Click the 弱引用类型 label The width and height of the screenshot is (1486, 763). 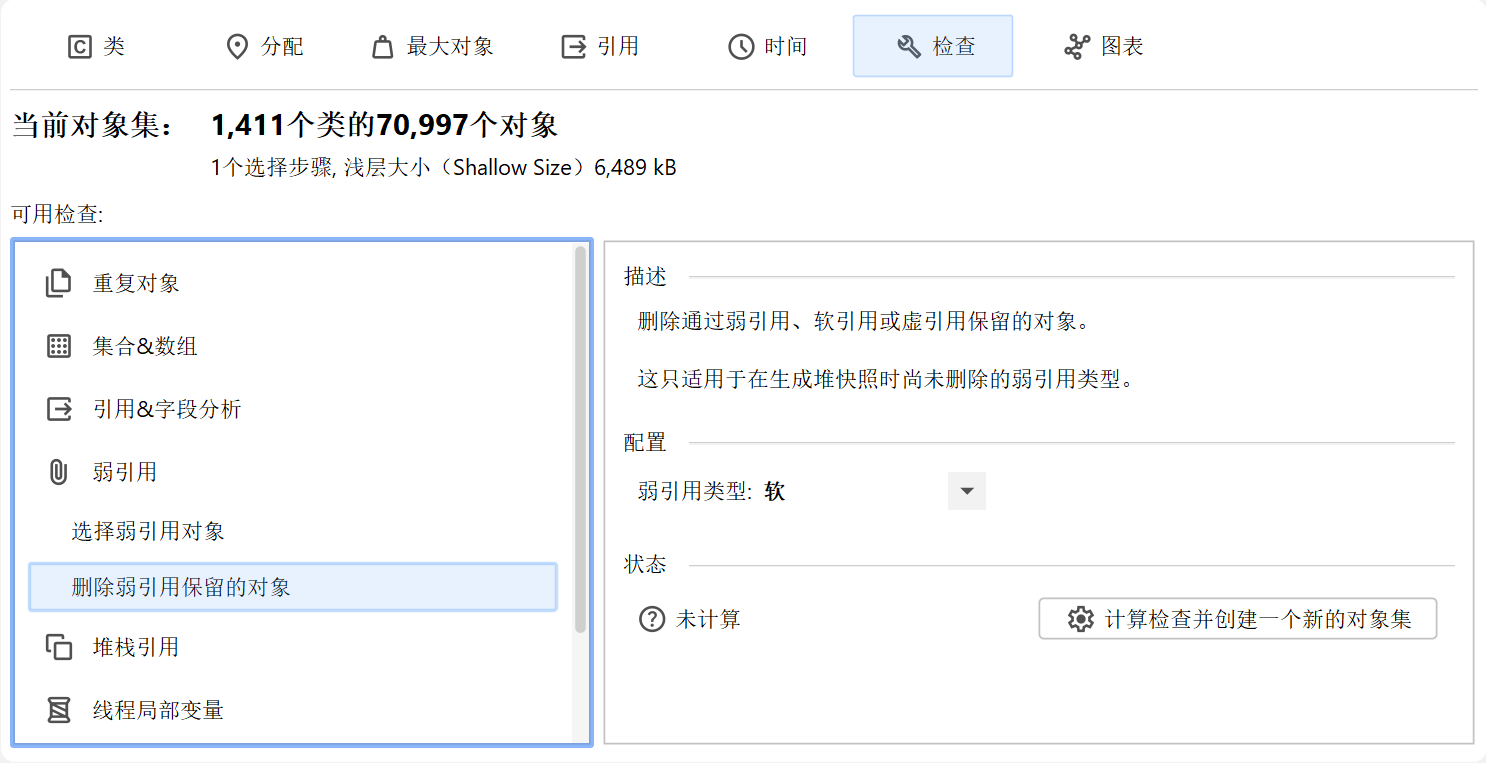pyautogui.click(x=695, y=492)
